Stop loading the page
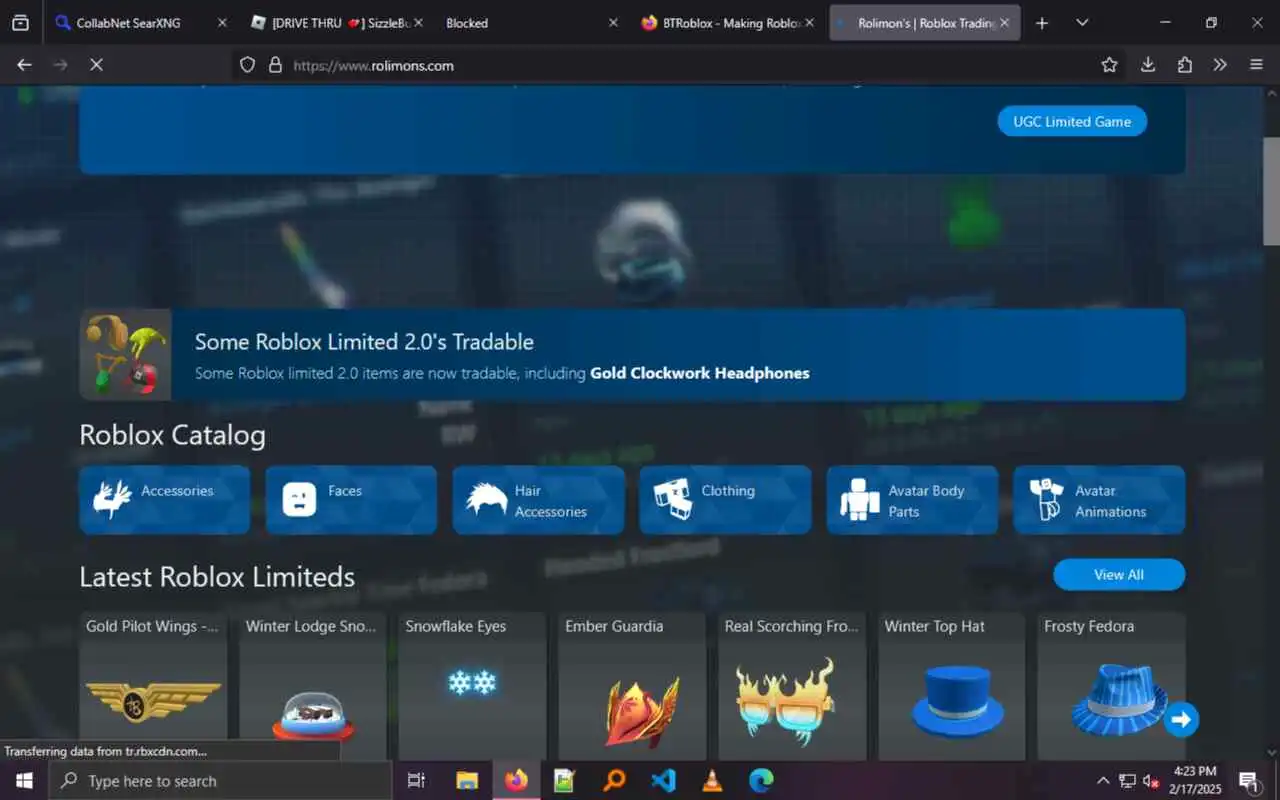The height and width of the screenshot is (800, 1280). click(96, 65)
